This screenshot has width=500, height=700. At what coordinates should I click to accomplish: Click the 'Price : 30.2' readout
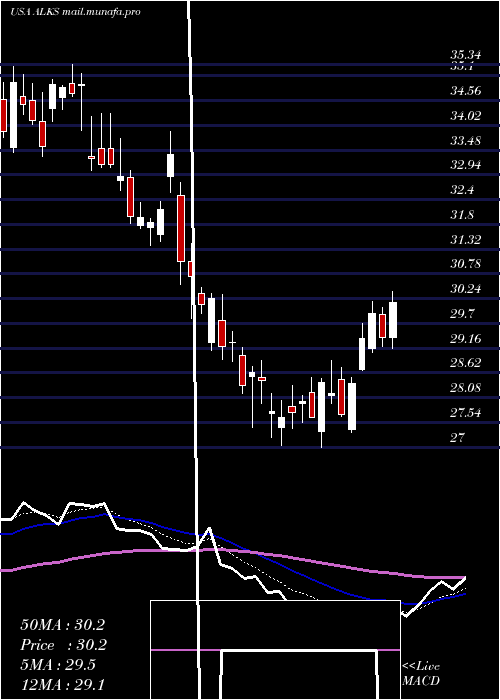click(x=62, y=645)
